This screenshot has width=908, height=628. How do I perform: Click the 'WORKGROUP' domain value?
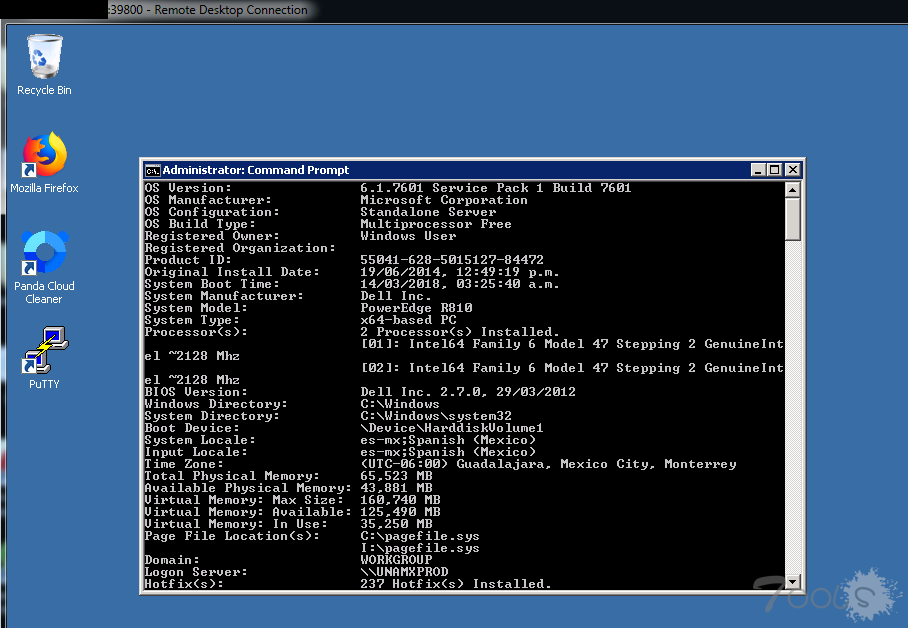[x=396, y=560]
